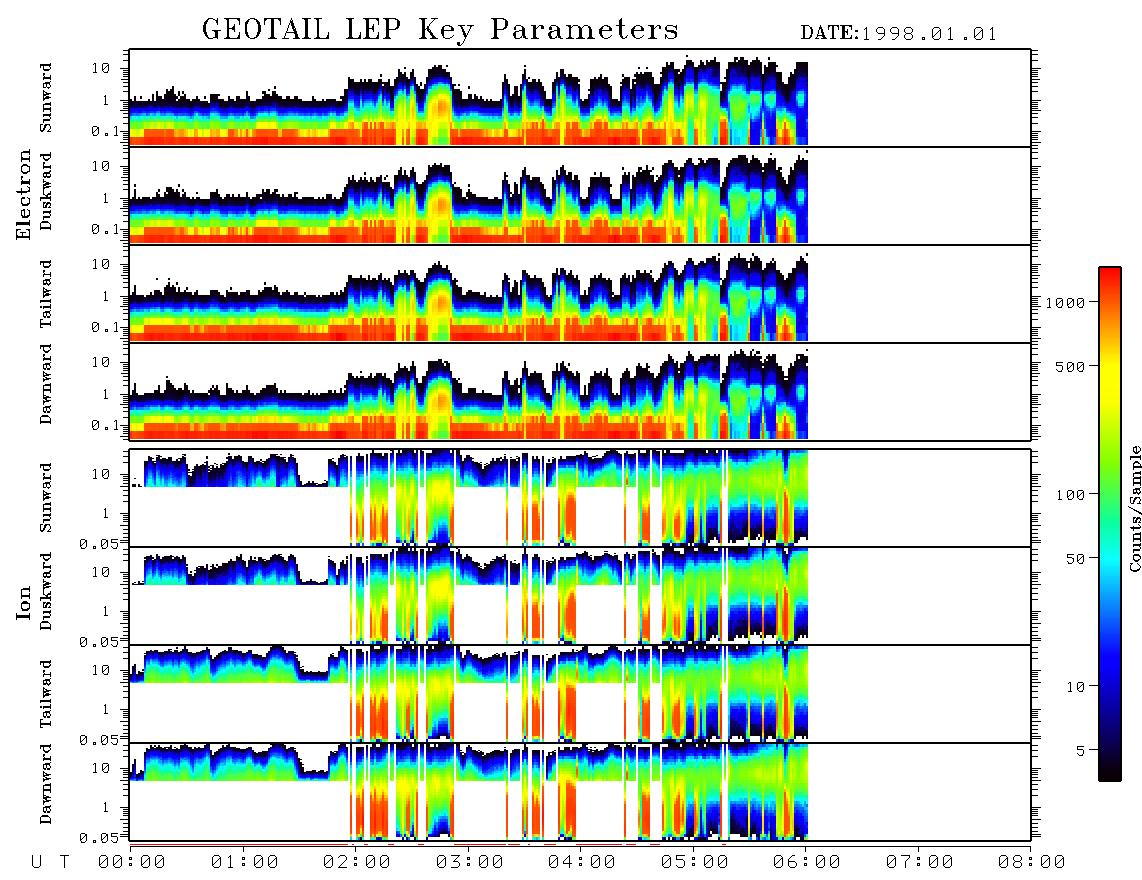1142x880 pixels.
Task: Click the 1000 color scale value
Action: 1066,303
